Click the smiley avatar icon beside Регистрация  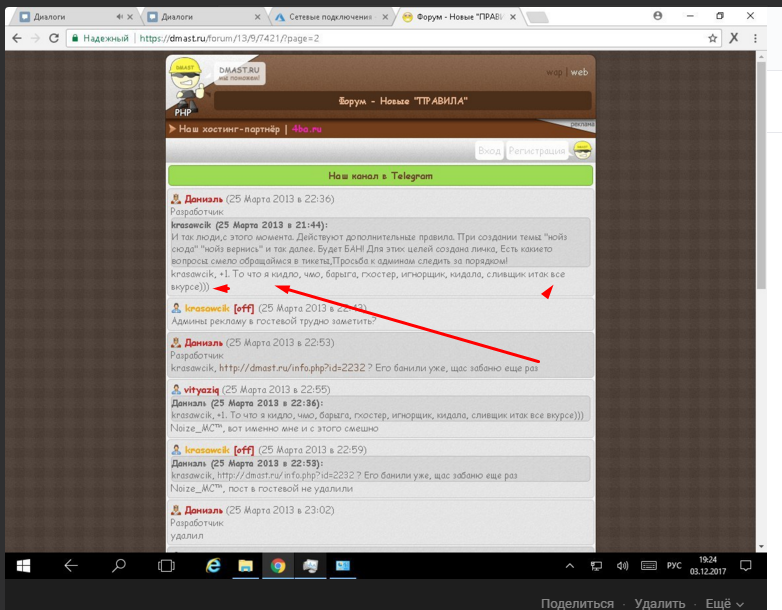[581, 150]
